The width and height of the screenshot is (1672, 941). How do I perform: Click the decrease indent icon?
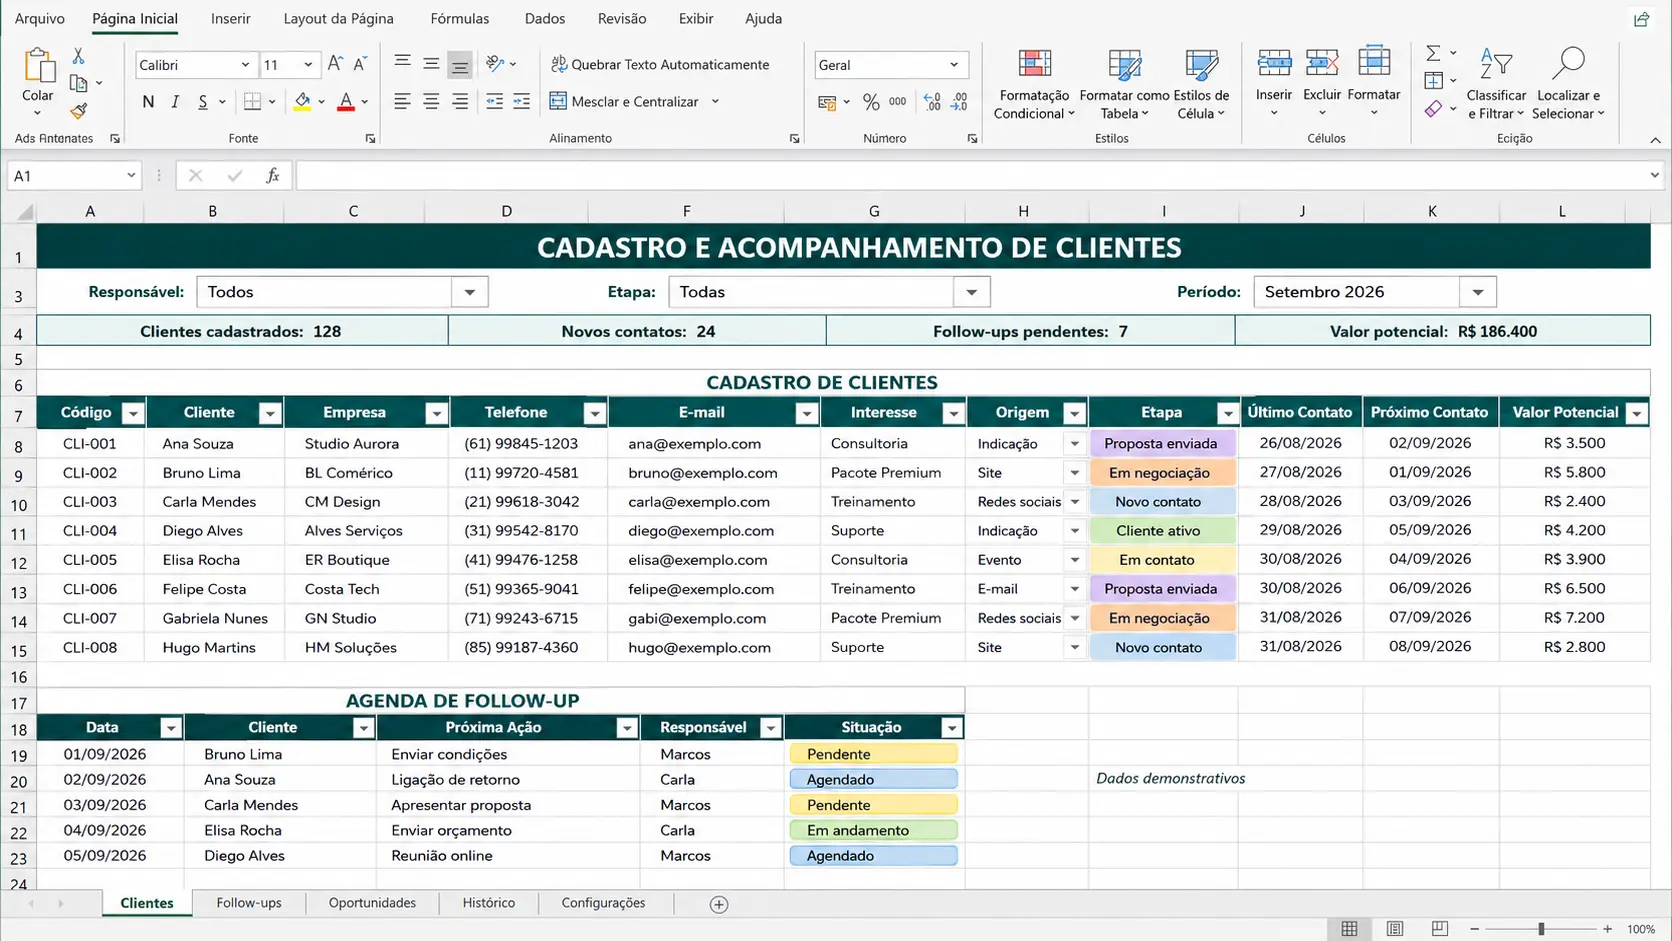pos(494,101)
